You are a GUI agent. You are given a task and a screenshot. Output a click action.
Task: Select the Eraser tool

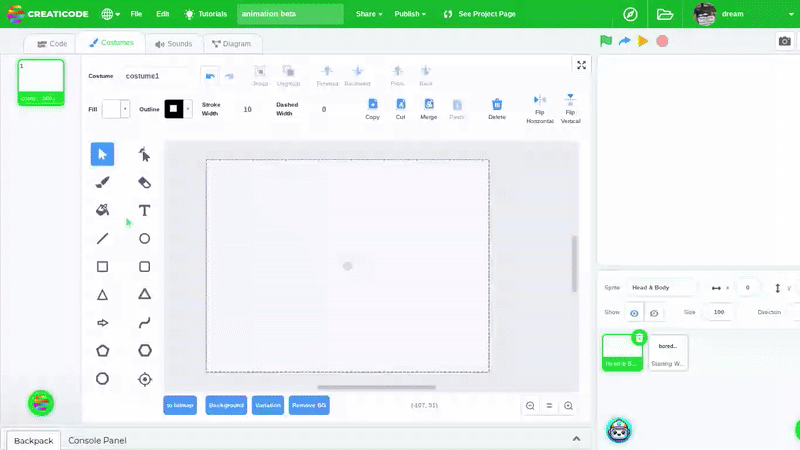[145, 183]
